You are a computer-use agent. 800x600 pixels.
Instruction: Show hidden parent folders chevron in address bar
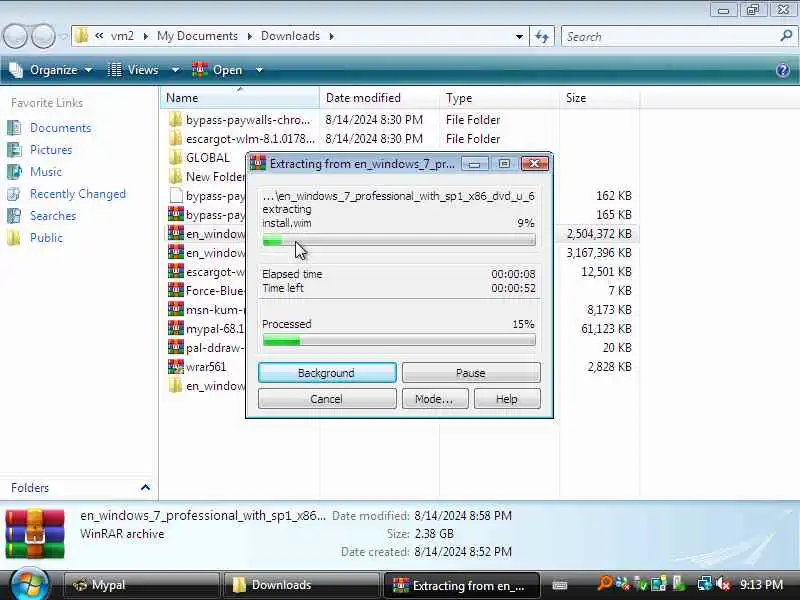click(99, 36)
